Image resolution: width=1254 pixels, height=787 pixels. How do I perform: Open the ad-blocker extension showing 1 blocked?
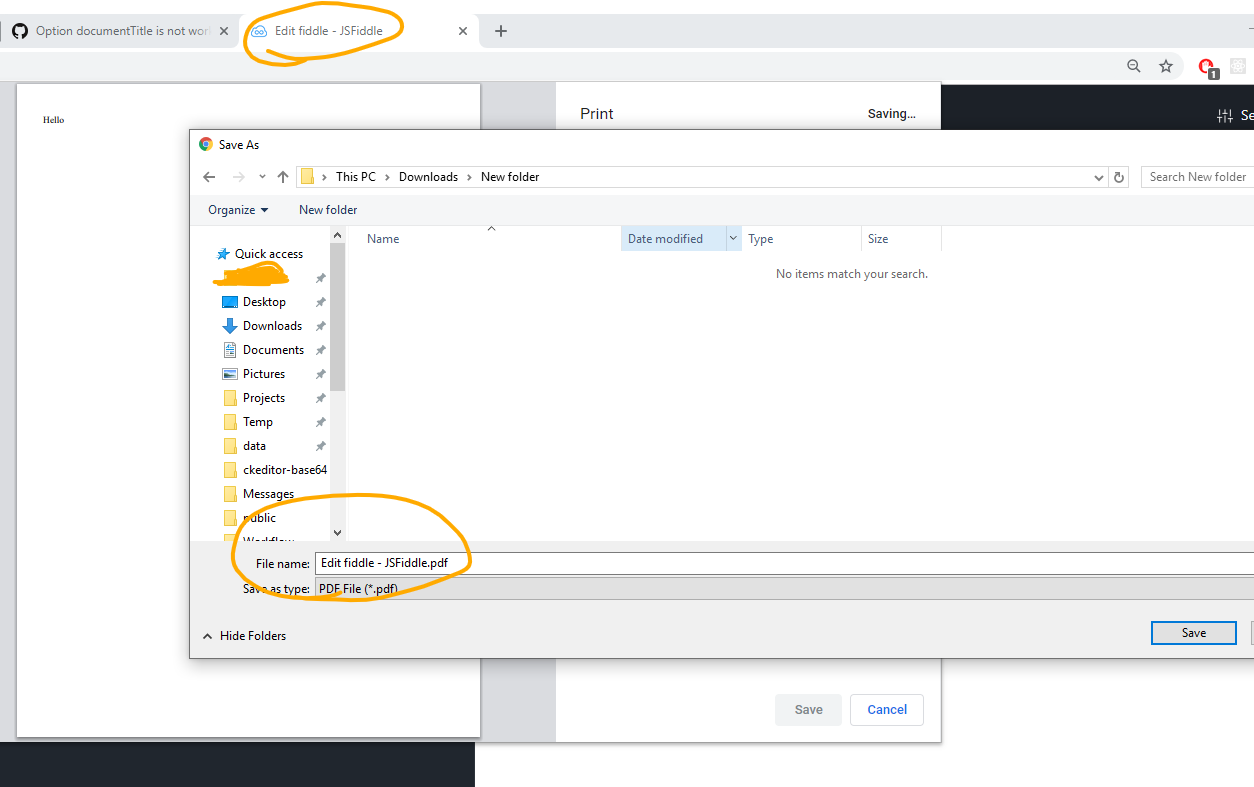[1205, 65]
